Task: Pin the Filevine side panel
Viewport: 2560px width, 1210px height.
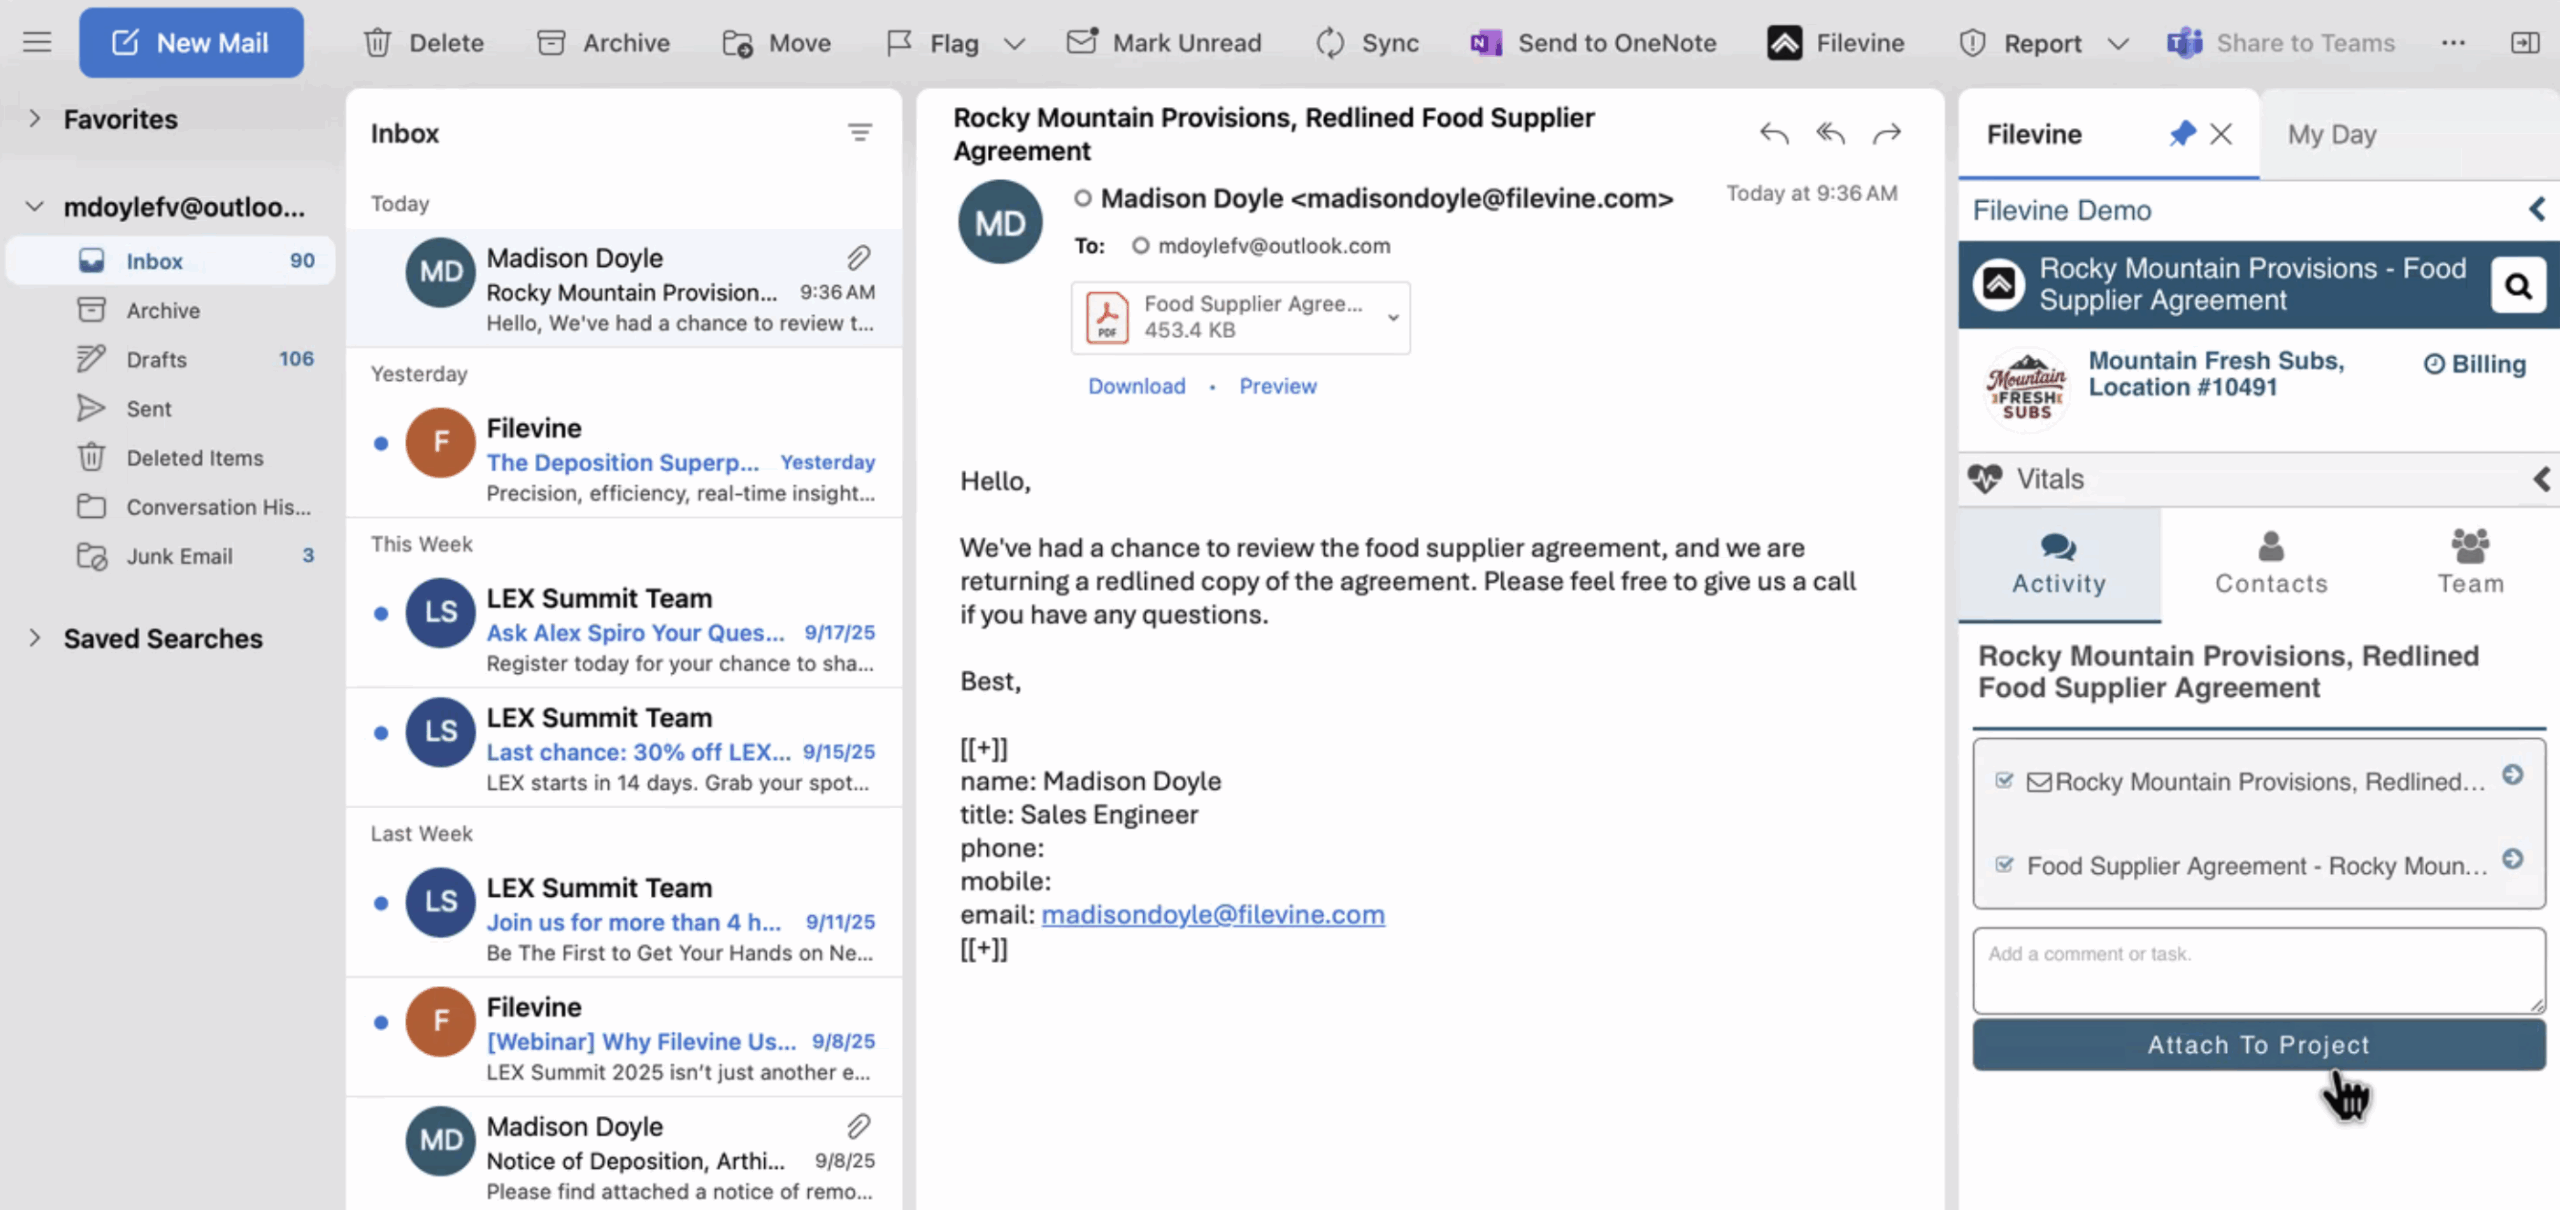Action: [2182, 134]
